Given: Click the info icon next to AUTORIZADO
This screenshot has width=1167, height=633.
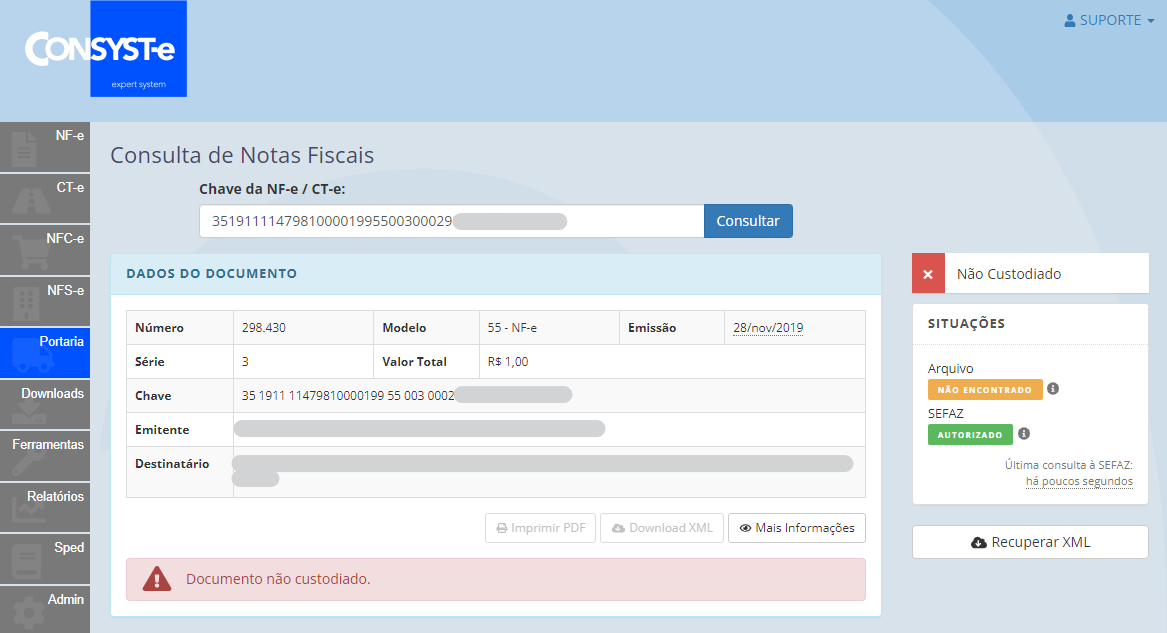Looking at the screenshot, I should [x=1024, y=434].
